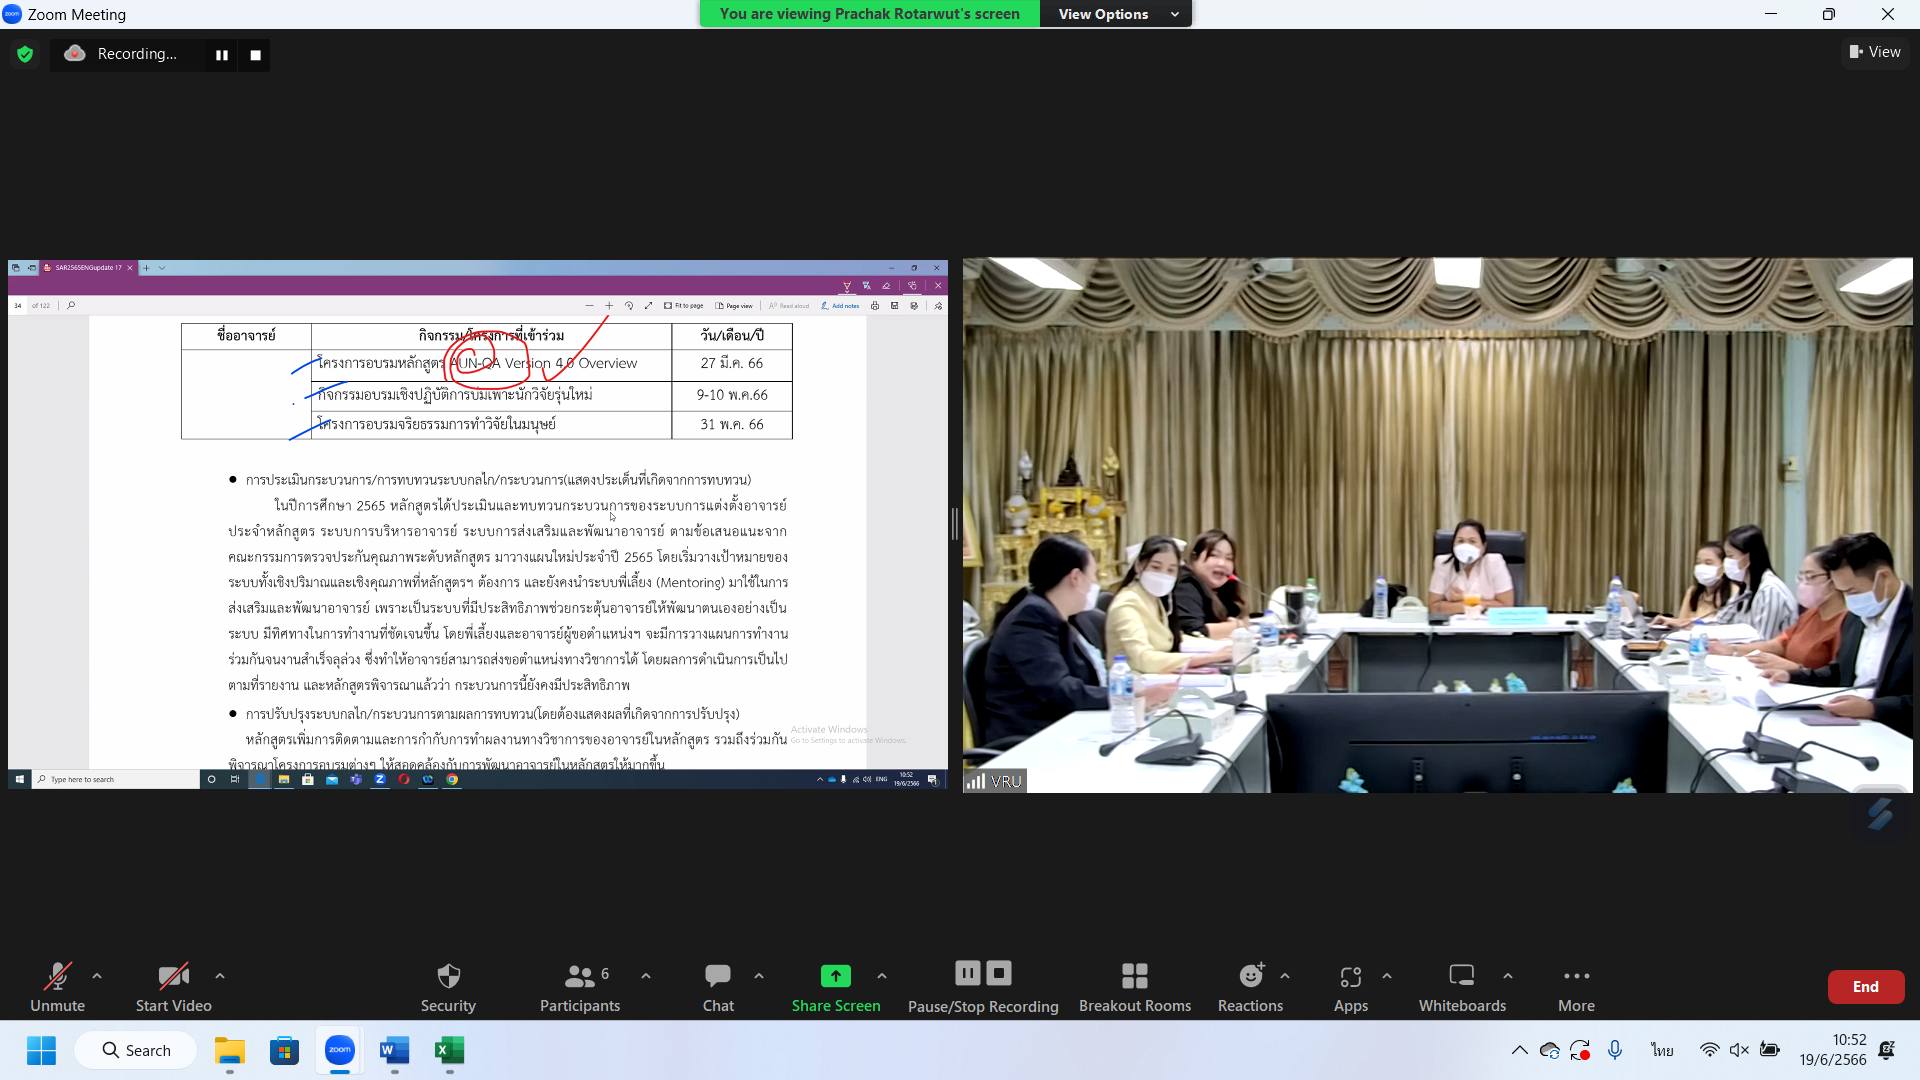Open the More menu

click(1576, 976)
